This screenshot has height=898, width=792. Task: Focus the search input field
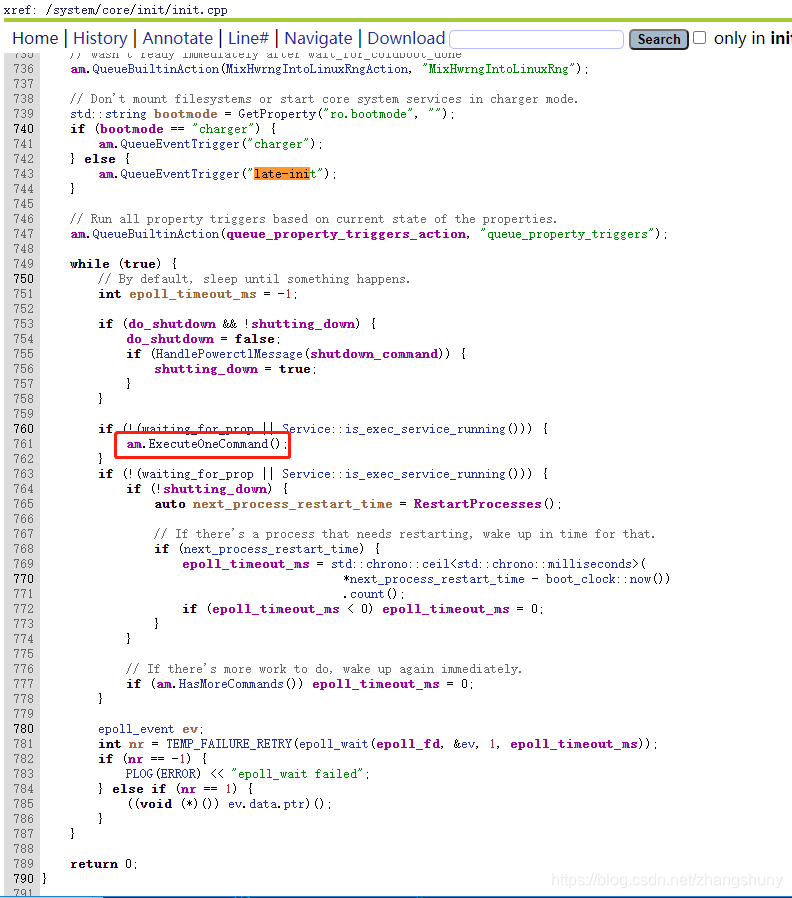537,39
